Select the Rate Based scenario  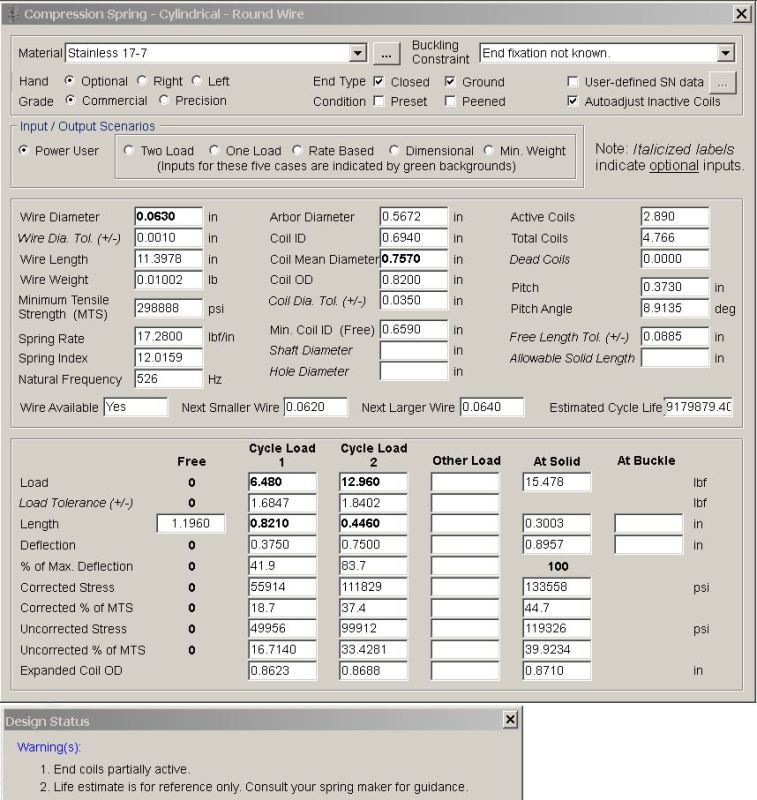pyautogui.click(x=297, y=150)
